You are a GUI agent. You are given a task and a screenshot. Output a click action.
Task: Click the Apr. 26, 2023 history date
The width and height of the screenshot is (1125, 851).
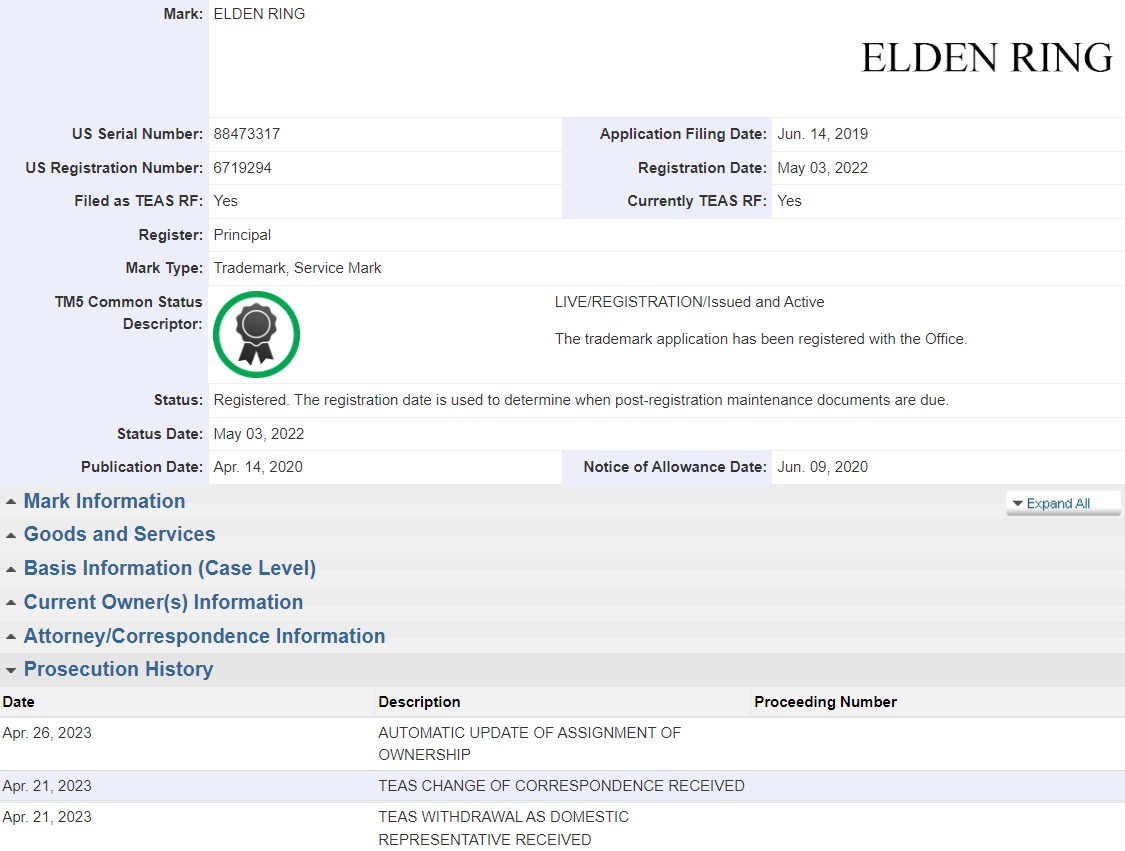tap(47, 733)
